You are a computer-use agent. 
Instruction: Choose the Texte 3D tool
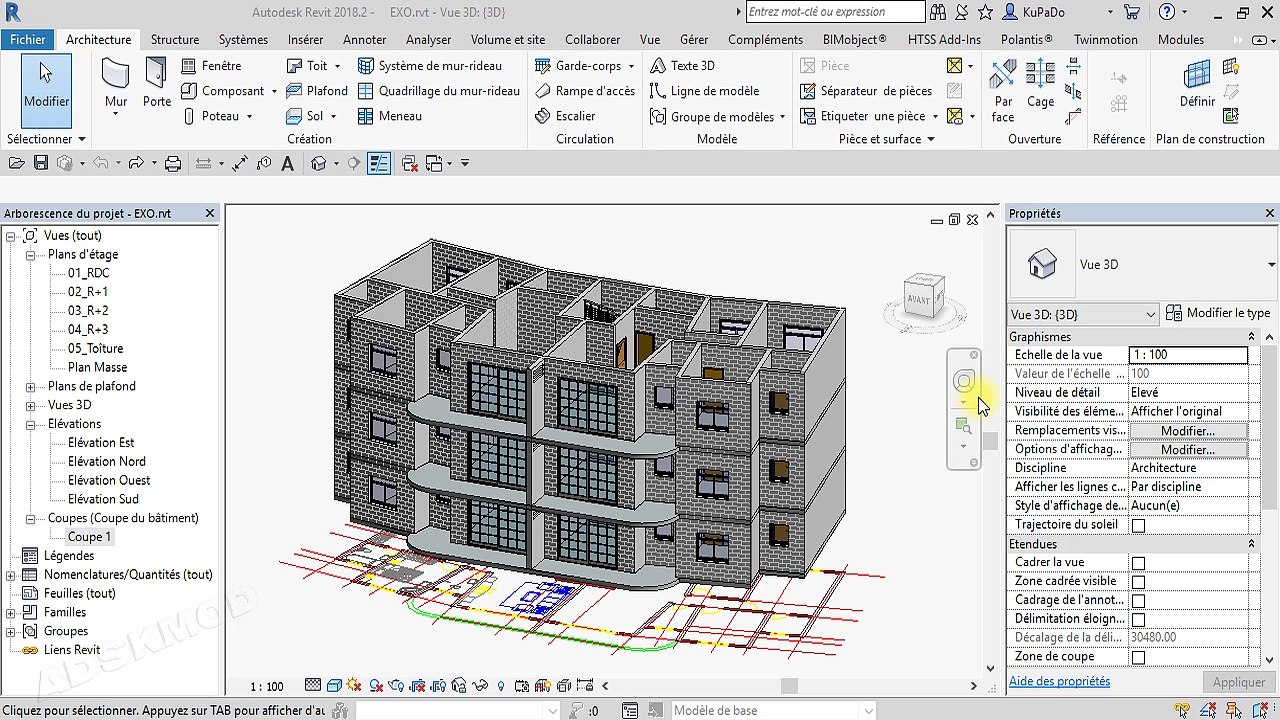coord(682,65)
